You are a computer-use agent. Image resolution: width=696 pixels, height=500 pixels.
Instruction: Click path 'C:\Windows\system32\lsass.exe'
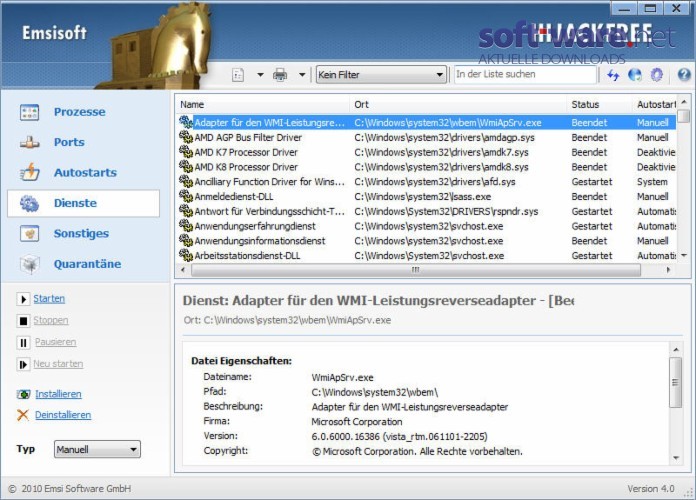click(x=422, y=197)
